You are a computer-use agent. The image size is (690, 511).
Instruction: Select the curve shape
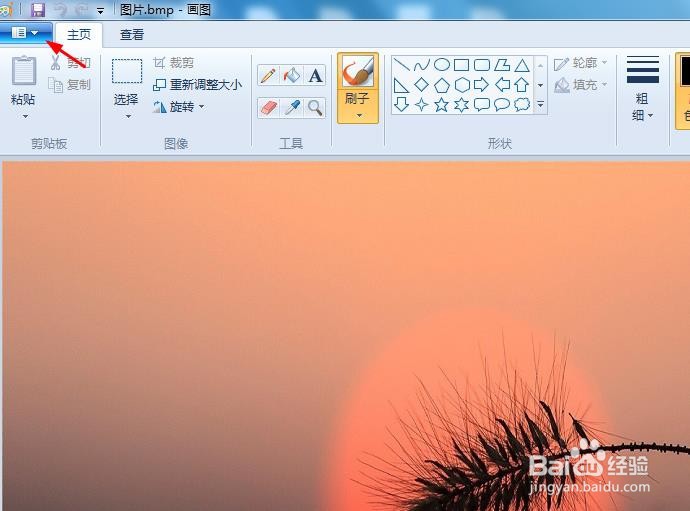pos(422,65)
